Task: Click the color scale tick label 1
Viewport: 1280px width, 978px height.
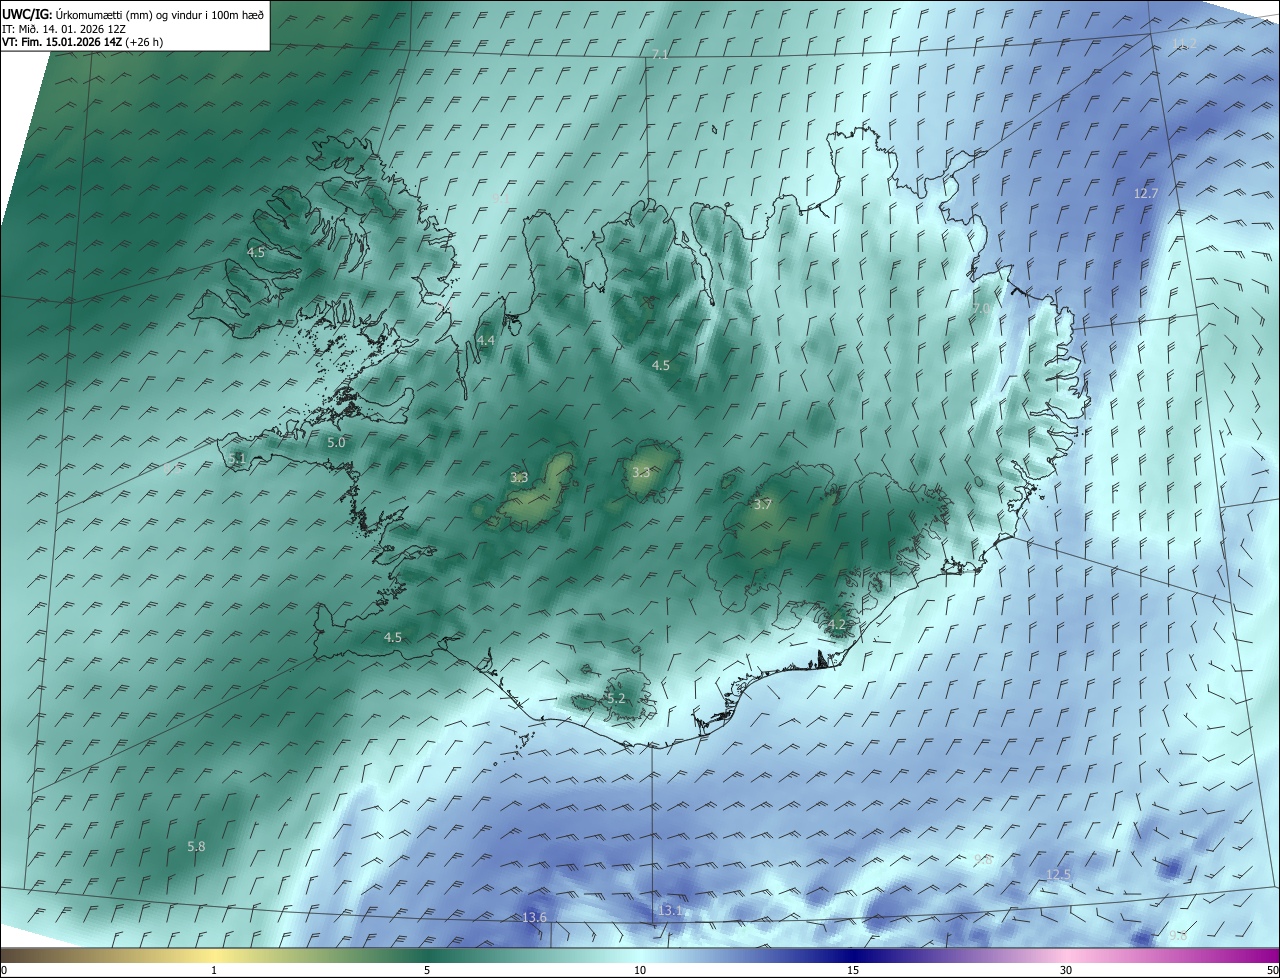Action: [x=214, y=970]
